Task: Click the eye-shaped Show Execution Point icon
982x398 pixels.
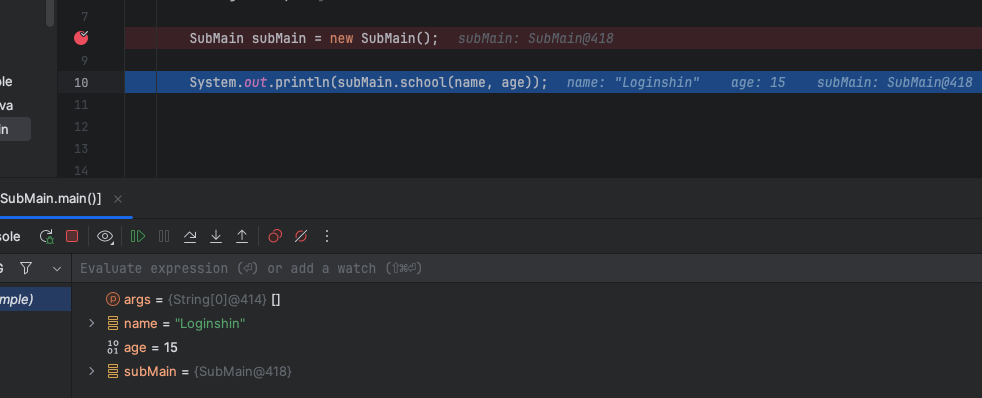Action: pos(105,237)
